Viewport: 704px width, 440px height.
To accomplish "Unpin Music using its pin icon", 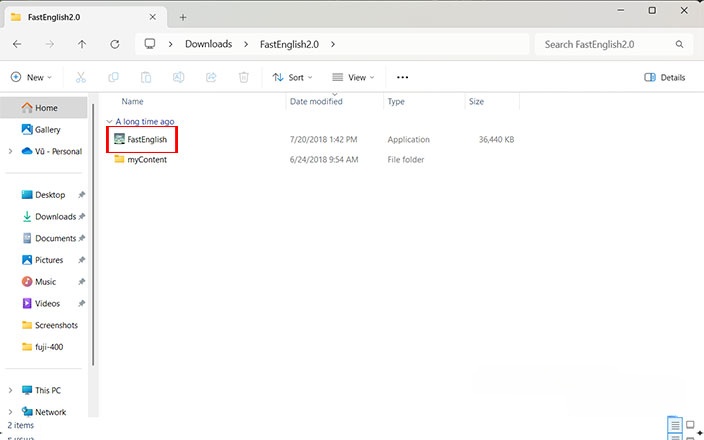I will coord(81,282).
